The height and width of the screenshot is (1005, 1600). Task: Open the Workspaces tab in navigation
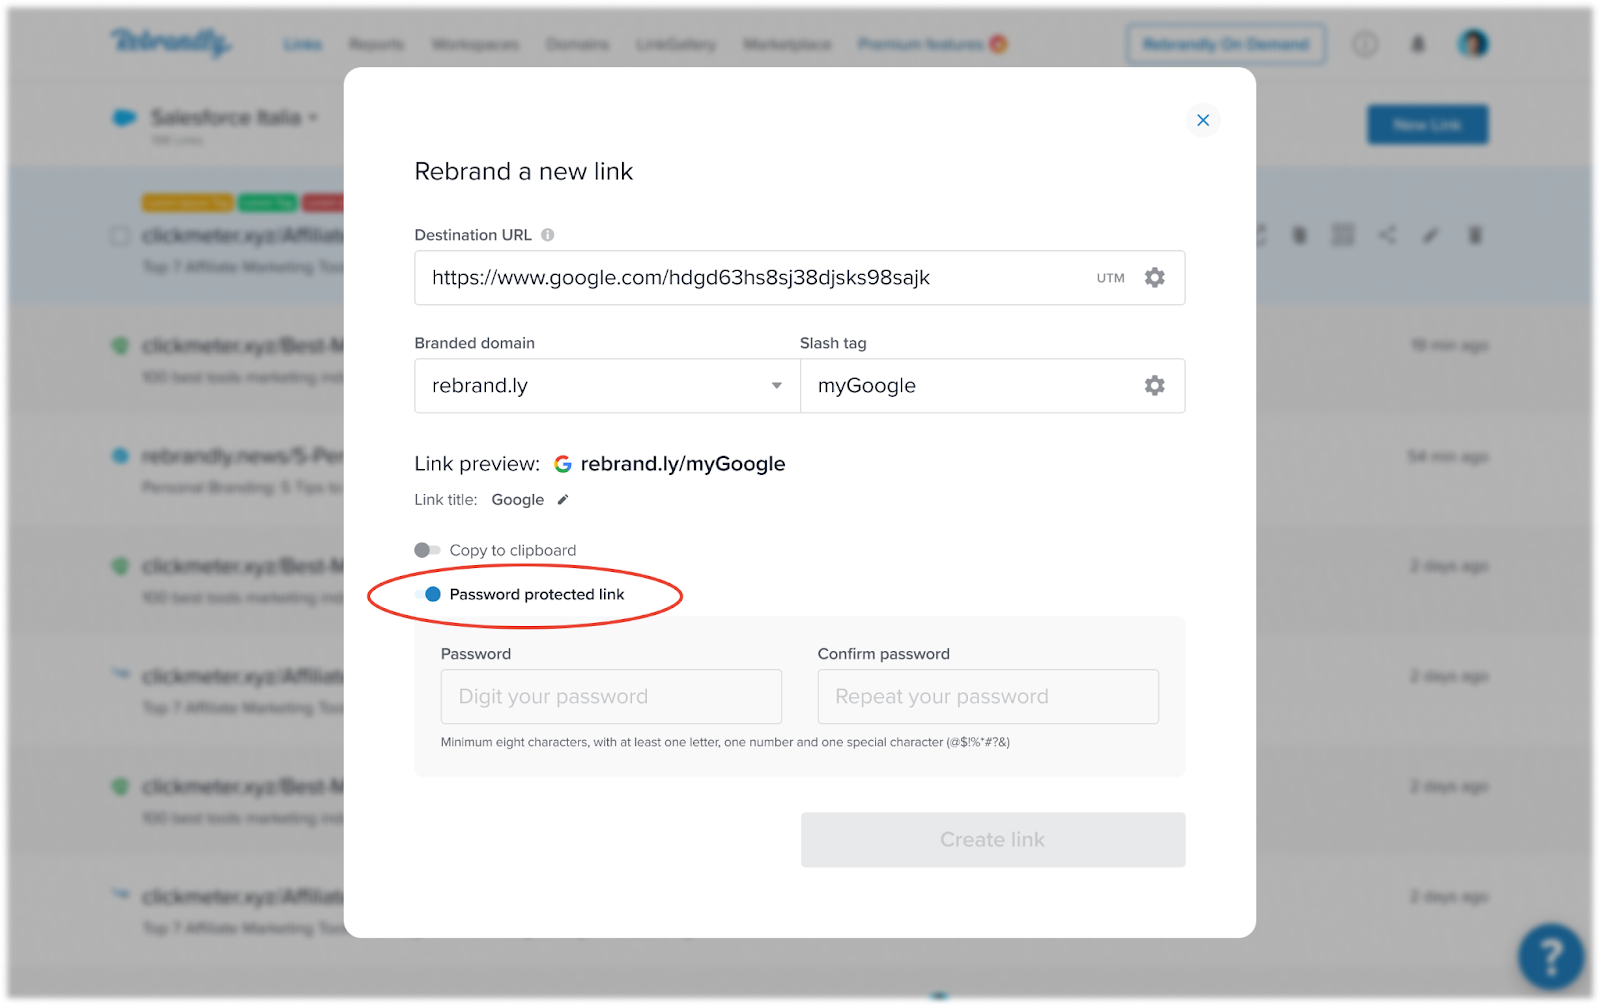[475, 44]
